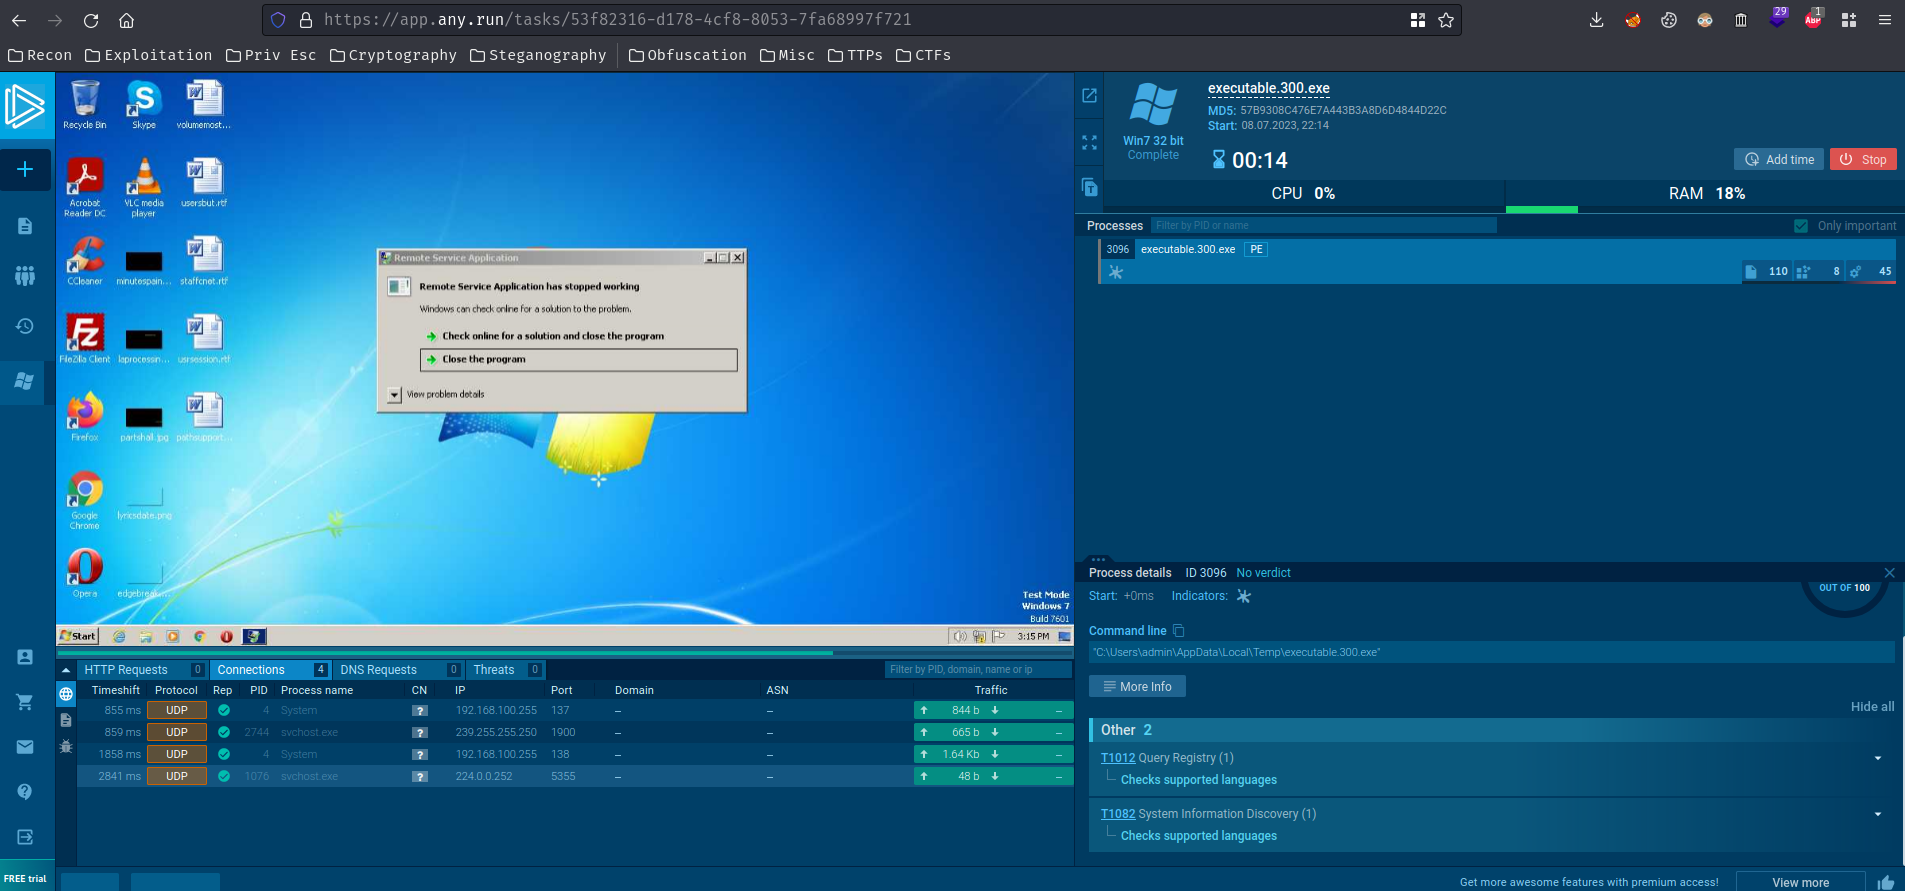1905x891 pixels.
Task: Click the indicator asterisk icon in process details
Action: (1244, 596)
